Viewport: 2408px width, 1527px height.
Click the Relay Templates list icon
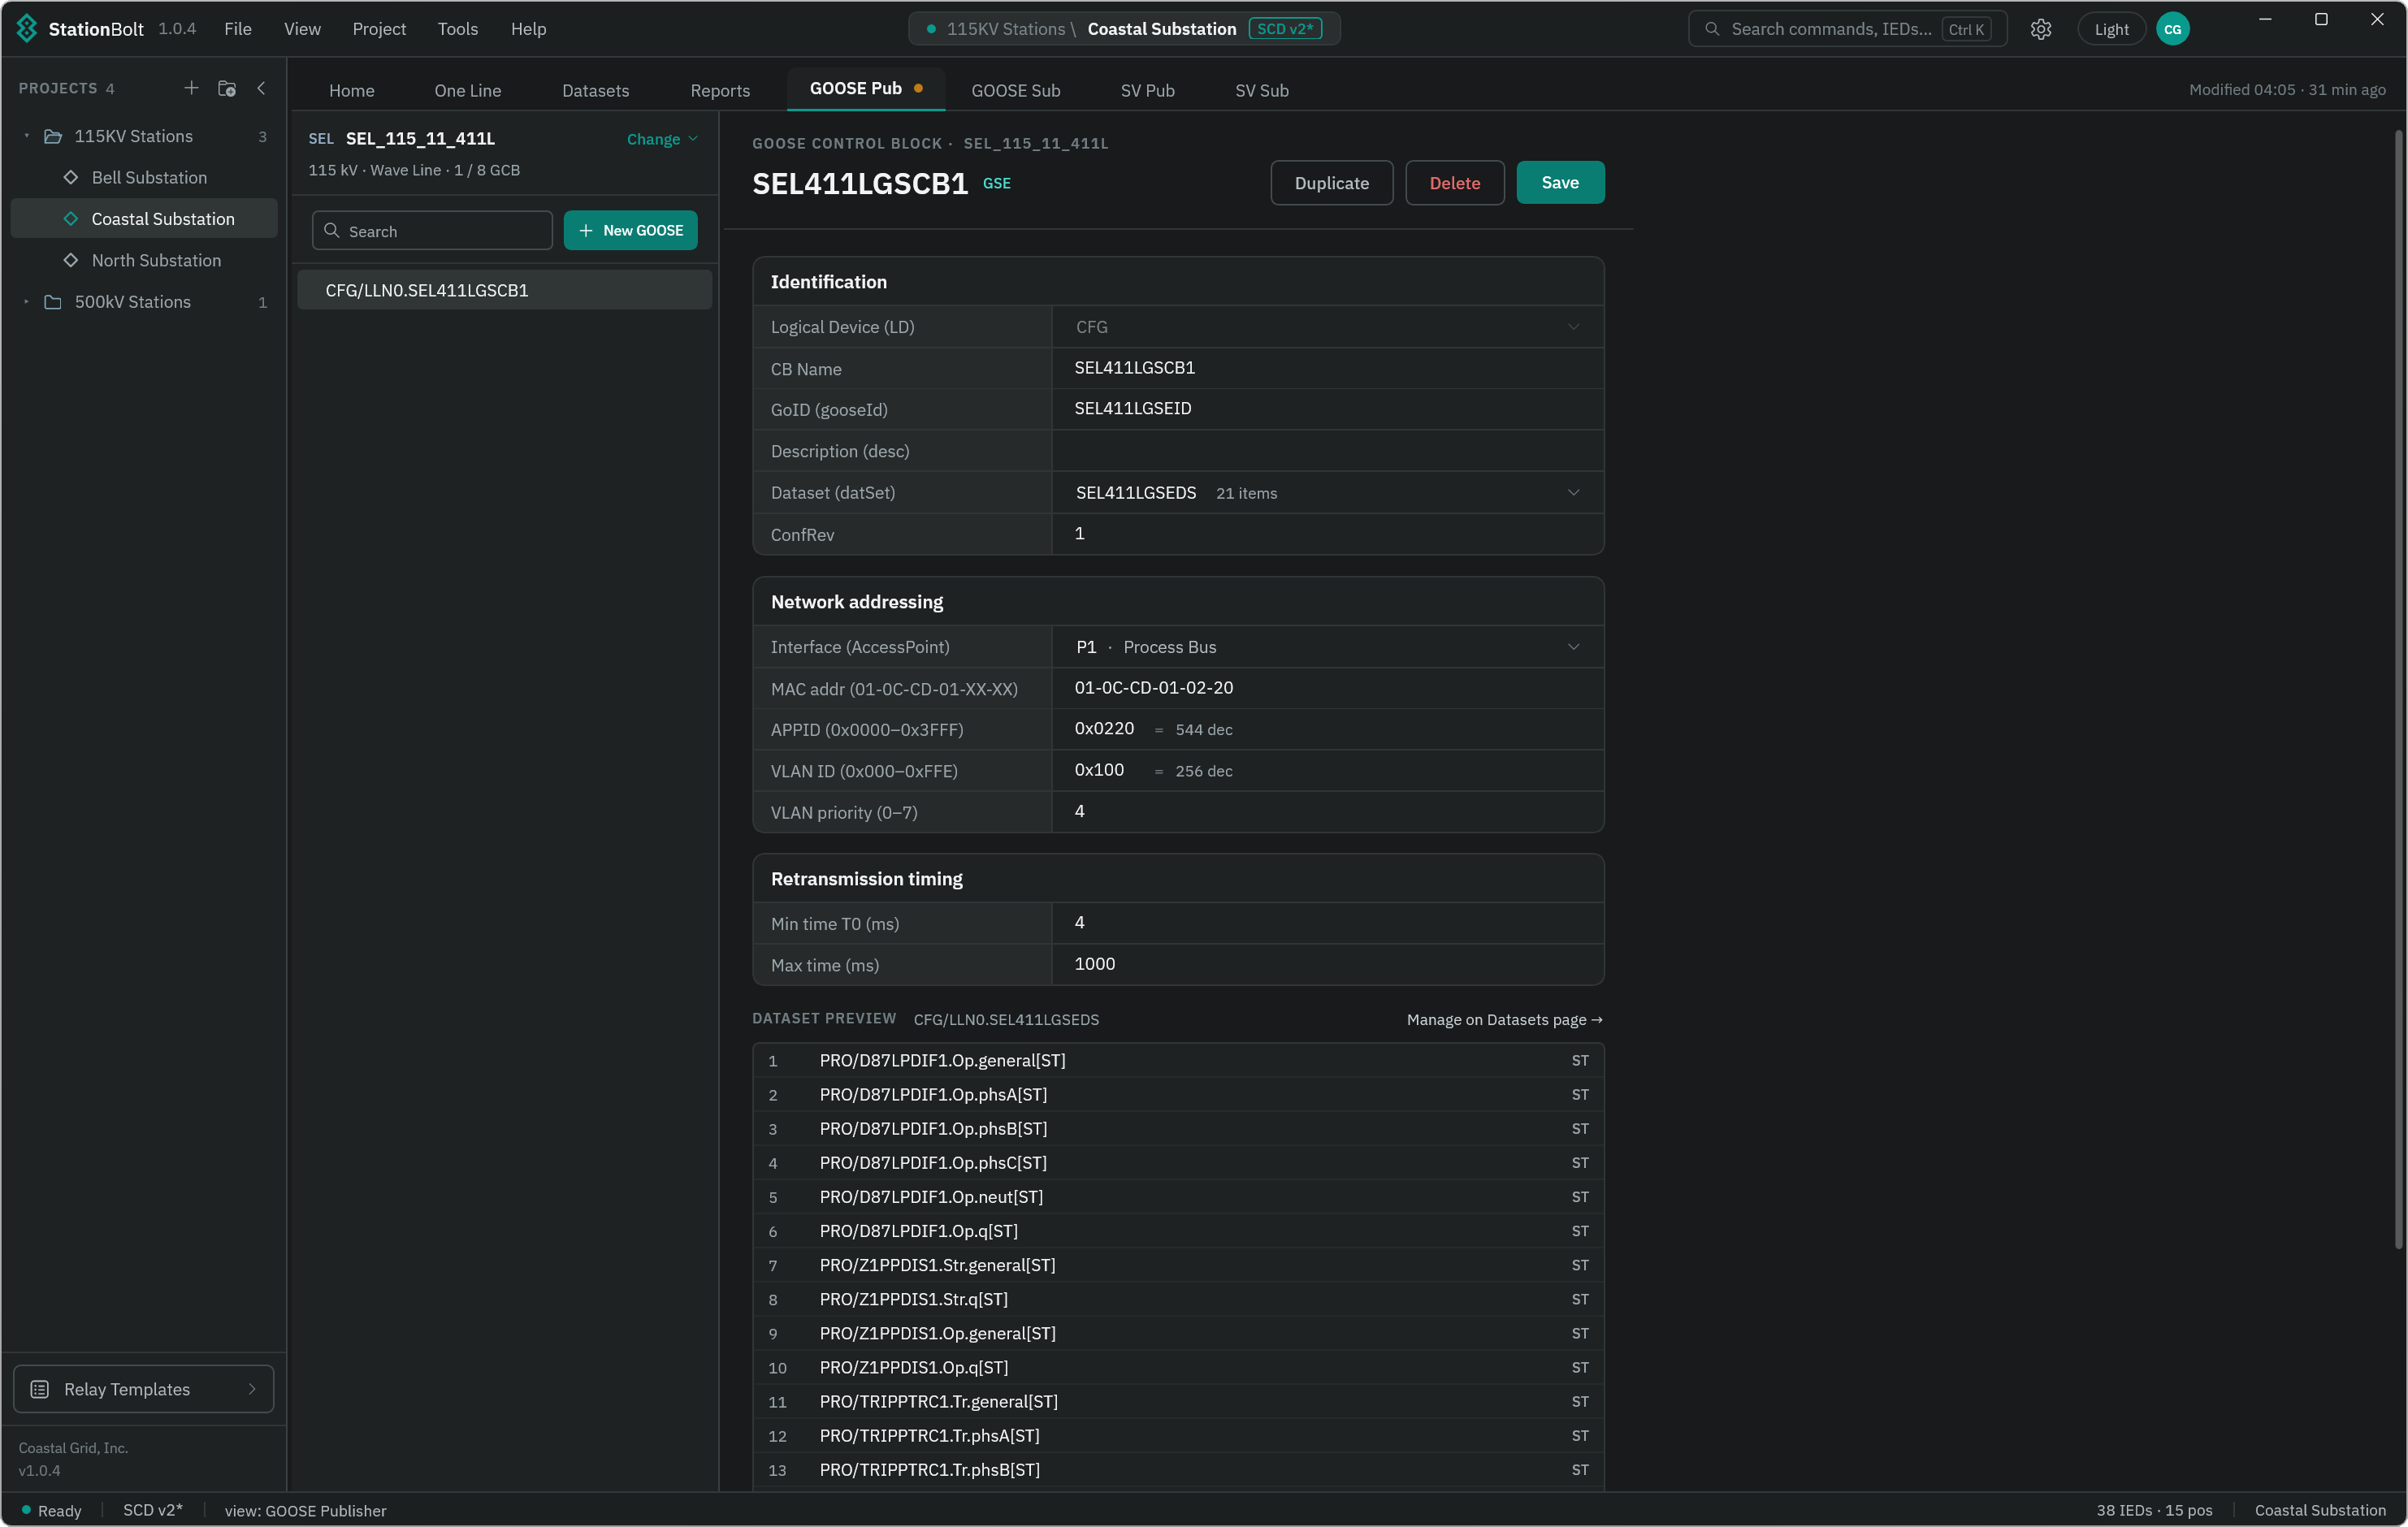pyautogui.click(x=40, y=1389)
